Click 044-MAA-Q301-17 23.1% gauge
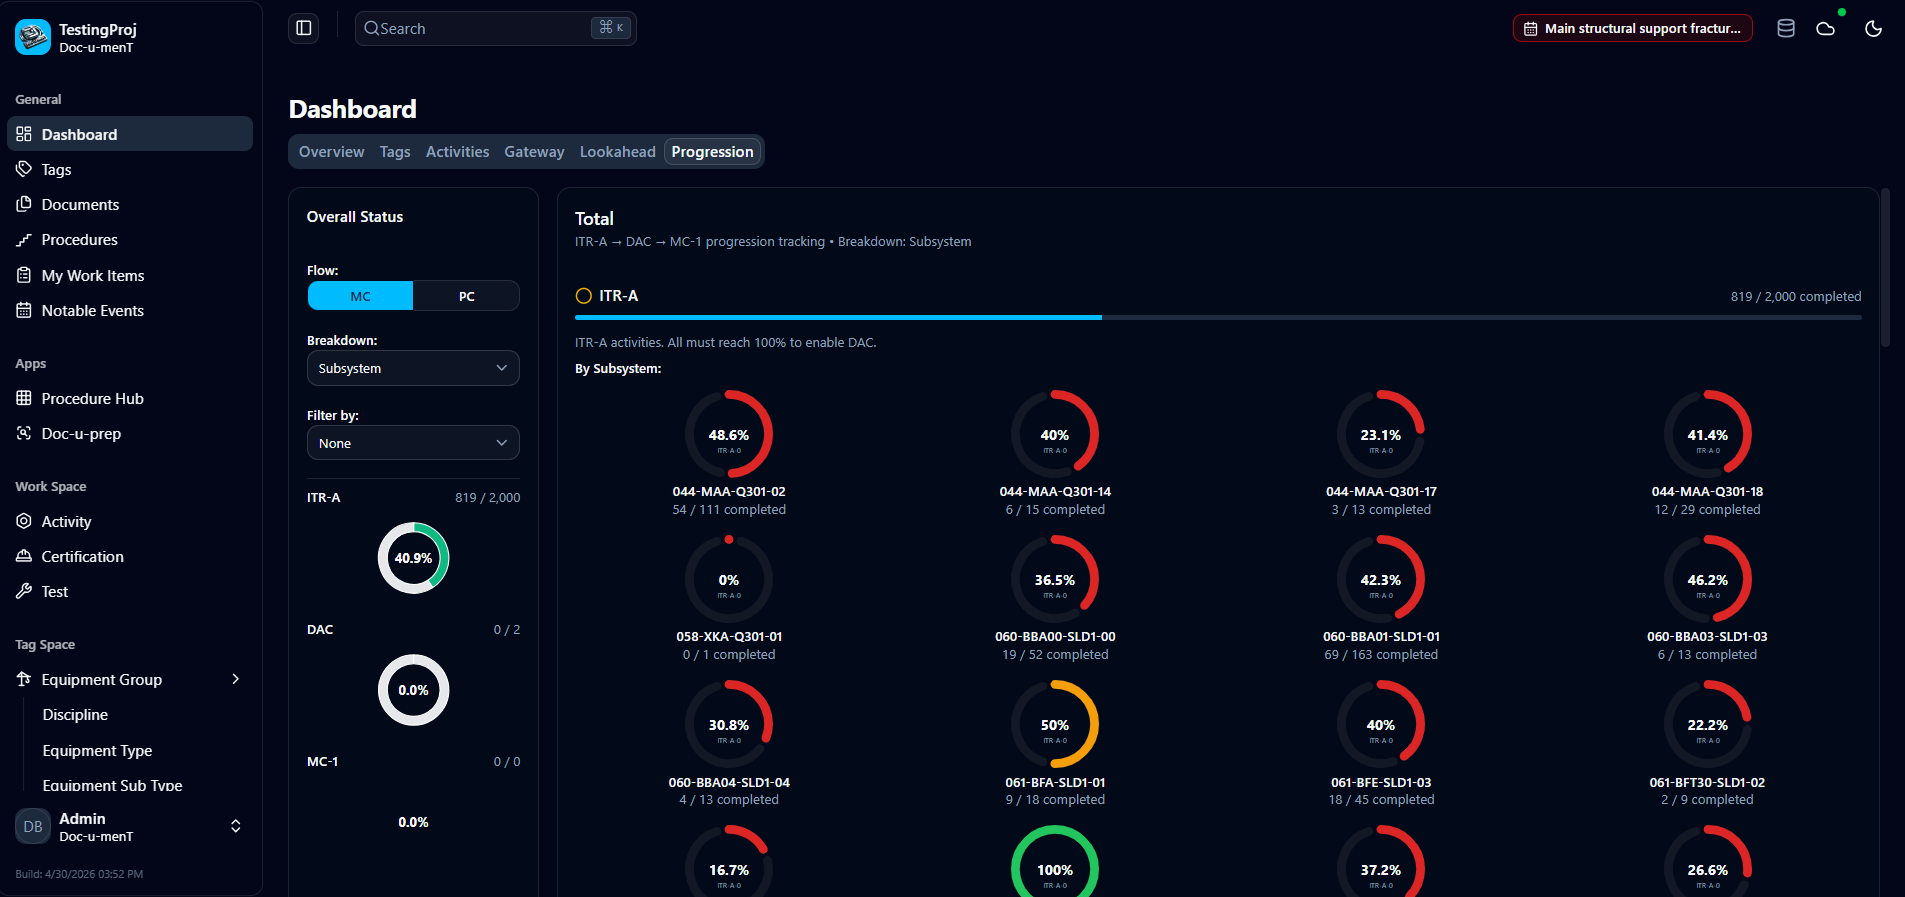 (x=1381, y=434)
